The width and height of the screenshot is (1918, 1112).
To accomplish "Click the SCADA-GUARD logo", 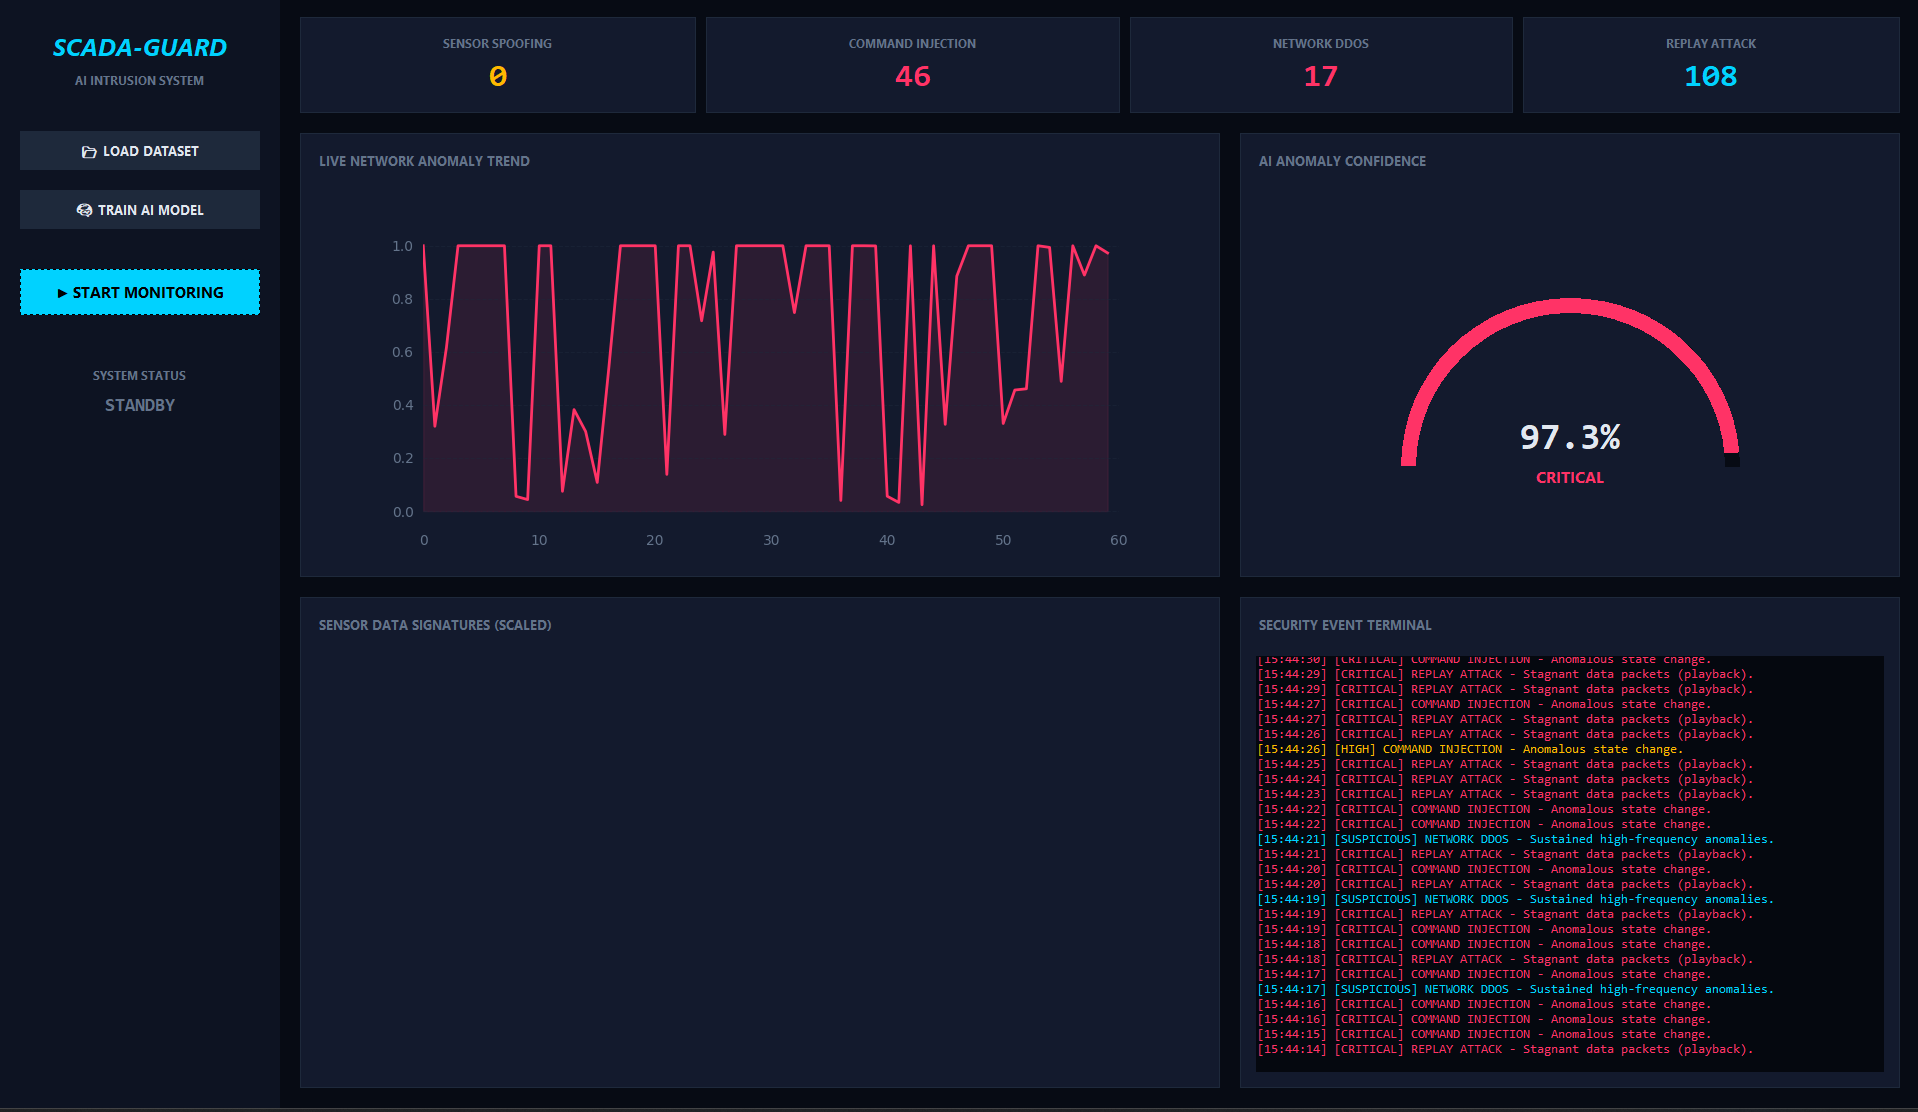I will pos(139,46).
